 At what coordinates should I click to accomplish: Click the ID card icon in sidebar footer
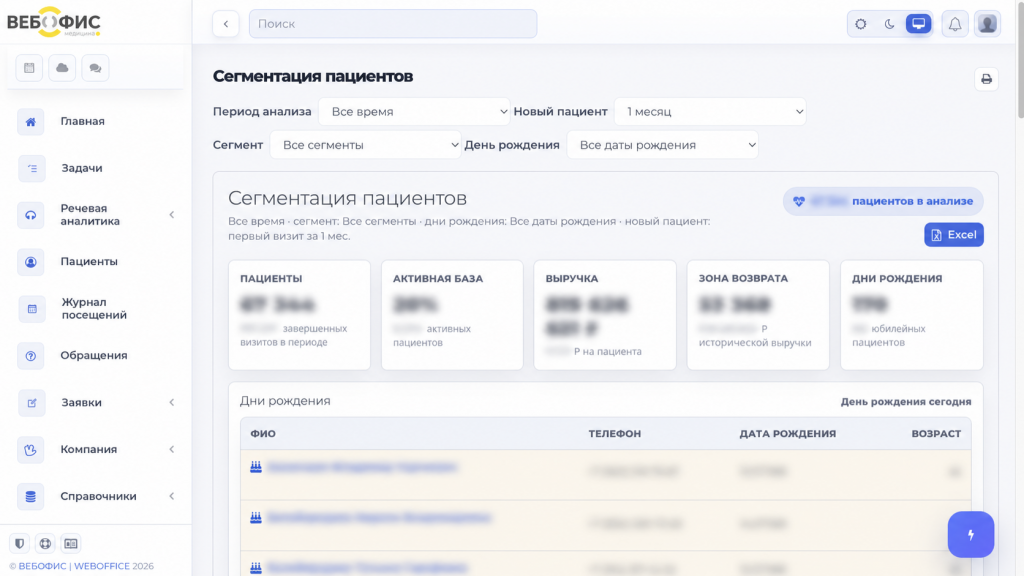pos(71,543)
